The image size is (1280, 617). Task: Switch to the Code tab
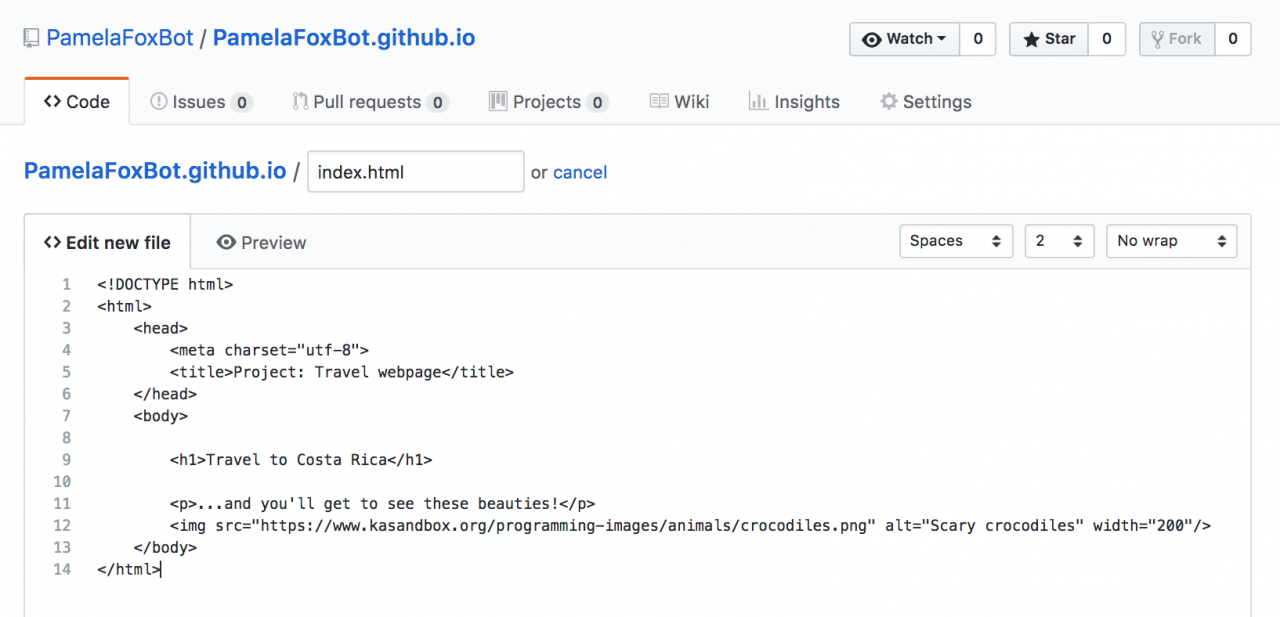pyautogui.click(x=77, y=101)
